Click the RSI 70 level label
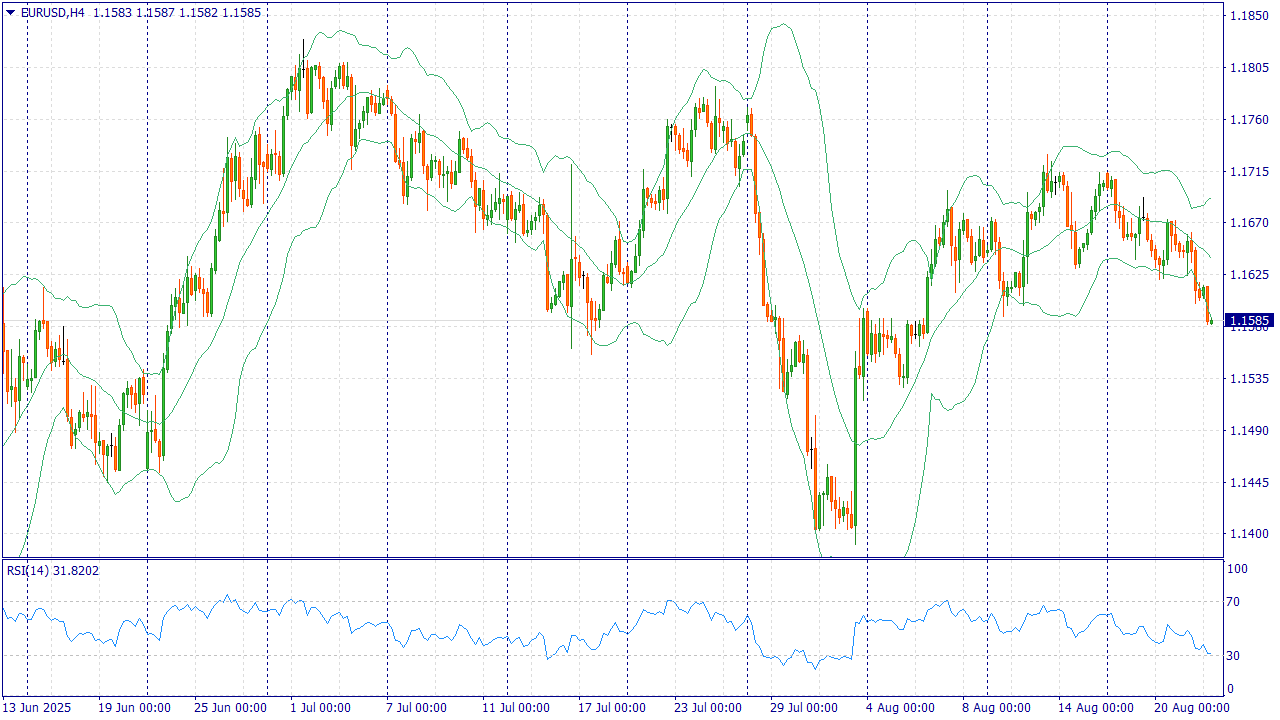The image size is (1280, 720). (1235, 602)
